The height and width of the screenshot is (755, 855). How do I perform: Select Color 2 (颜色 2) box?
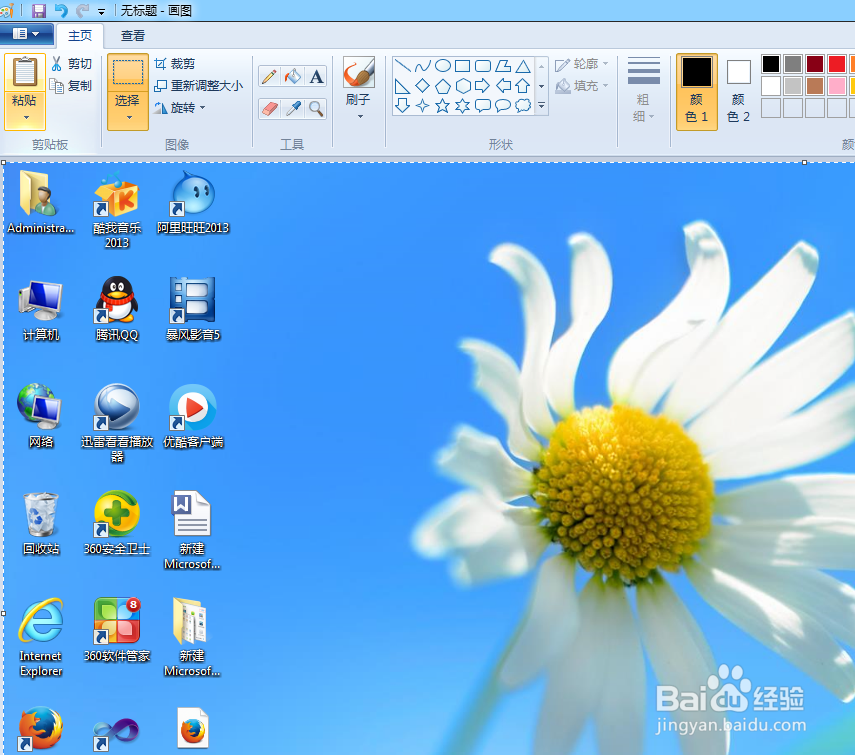738,92
